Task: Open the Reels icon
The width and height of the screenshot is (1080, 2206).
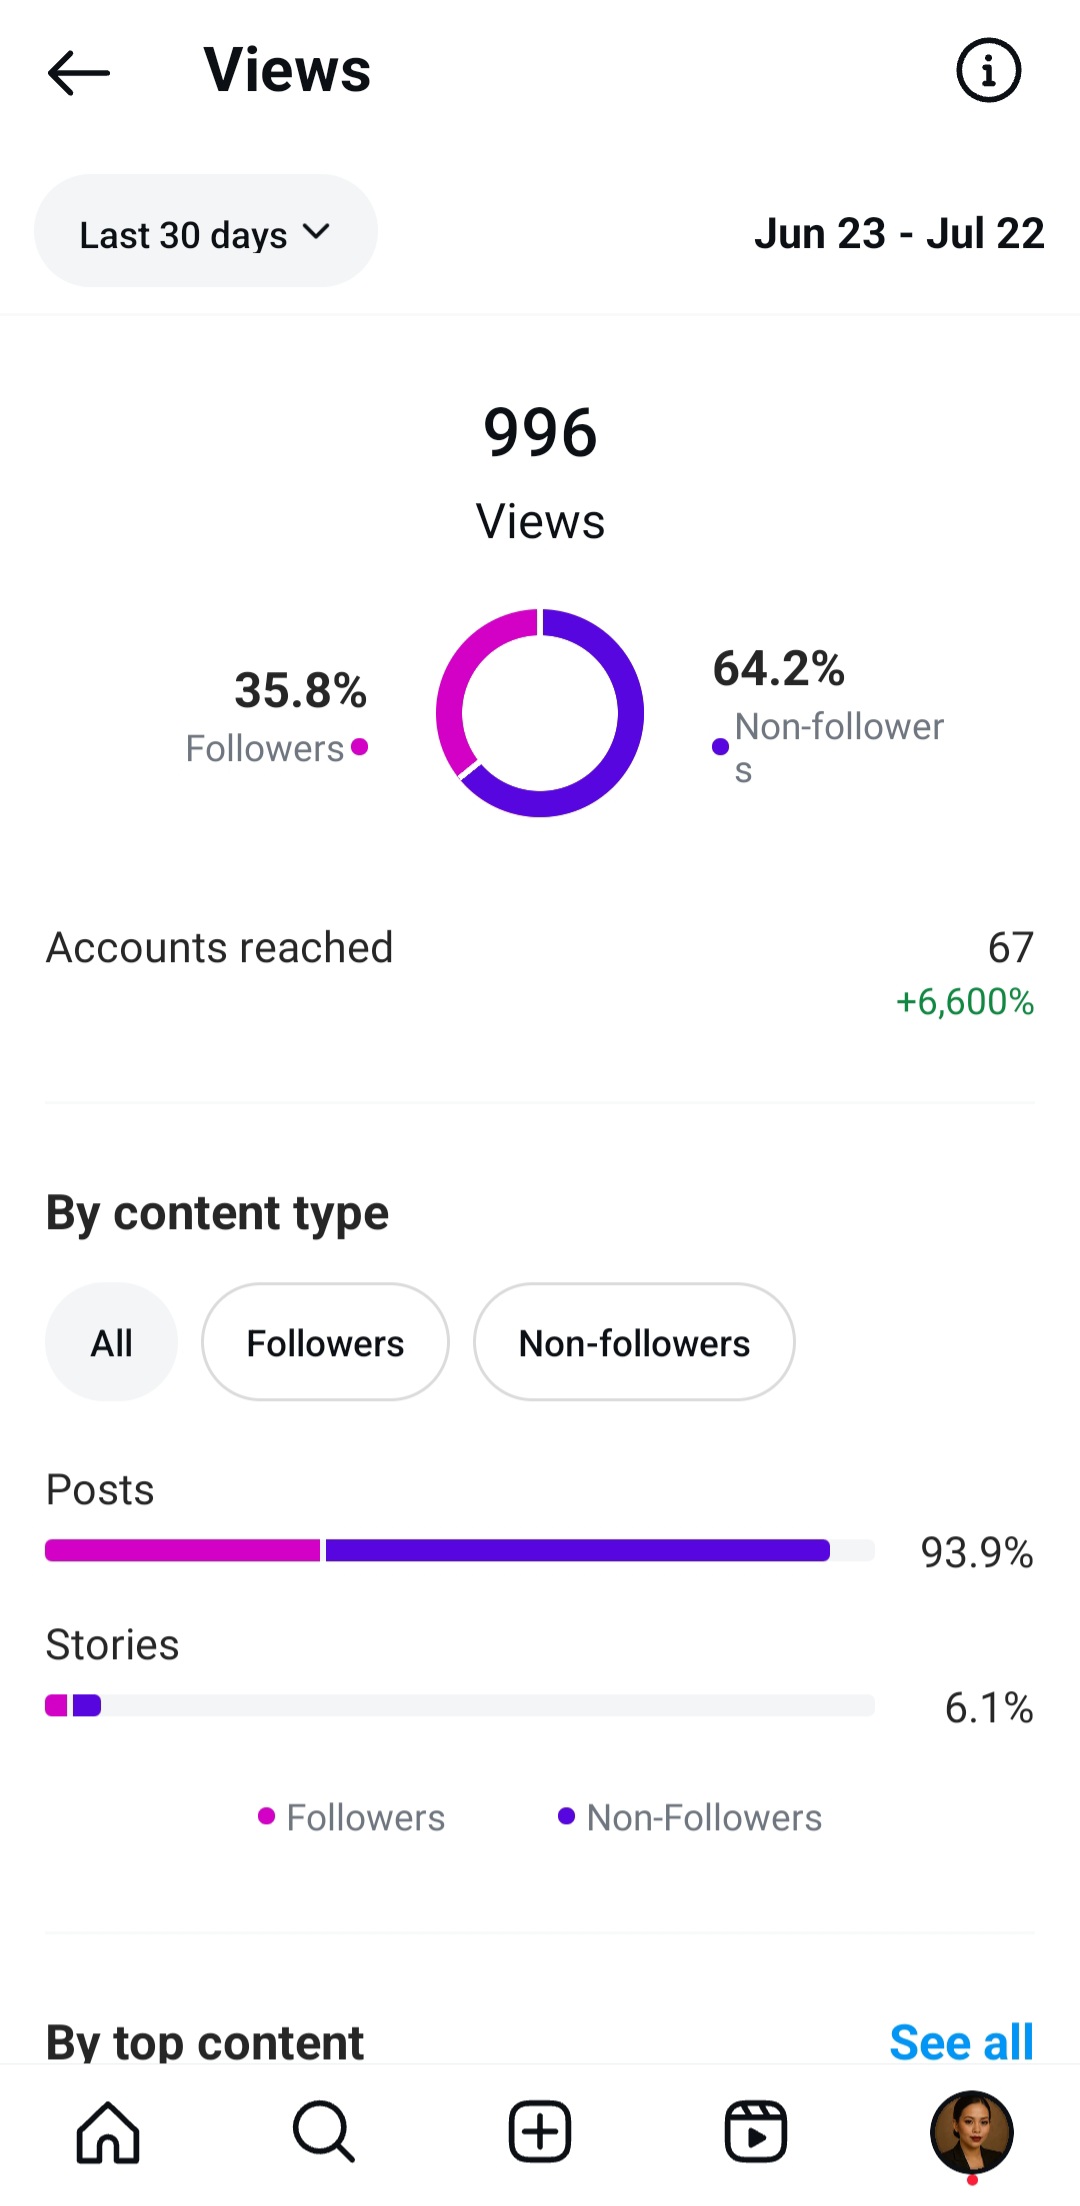Action: pyautogui.click(x=756, y=2132)
